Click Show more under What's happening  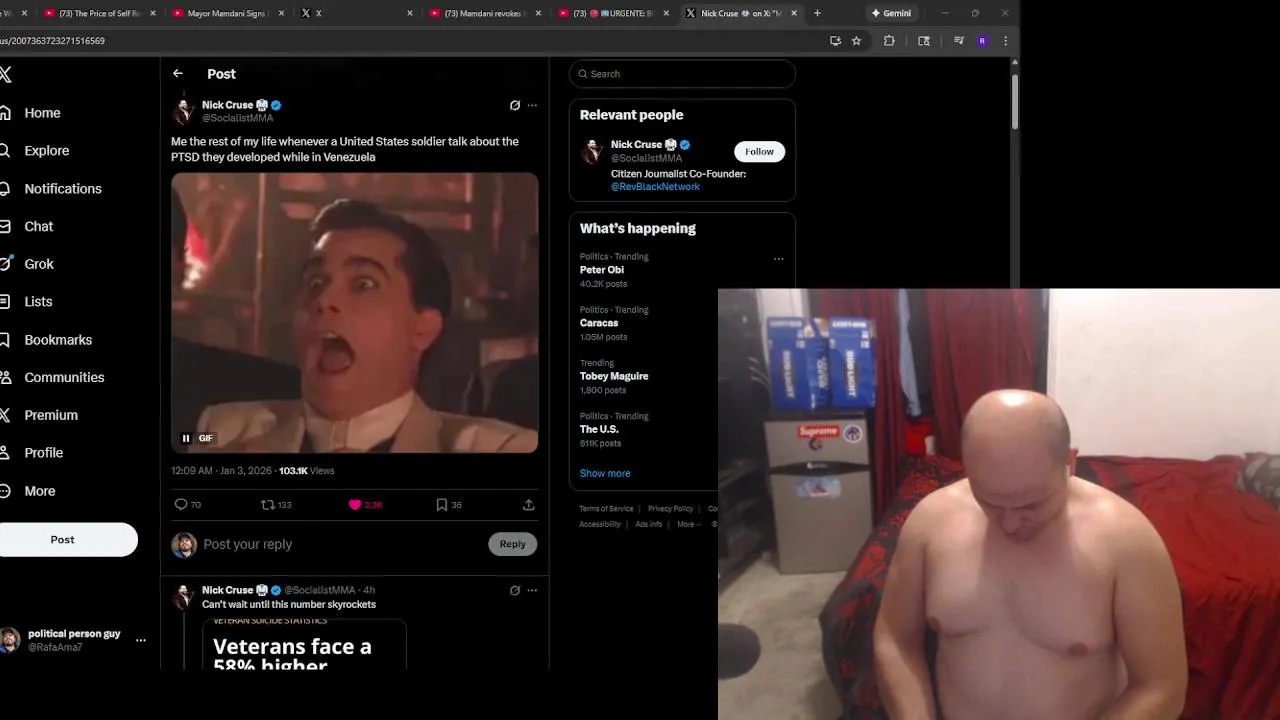[605, 473]
